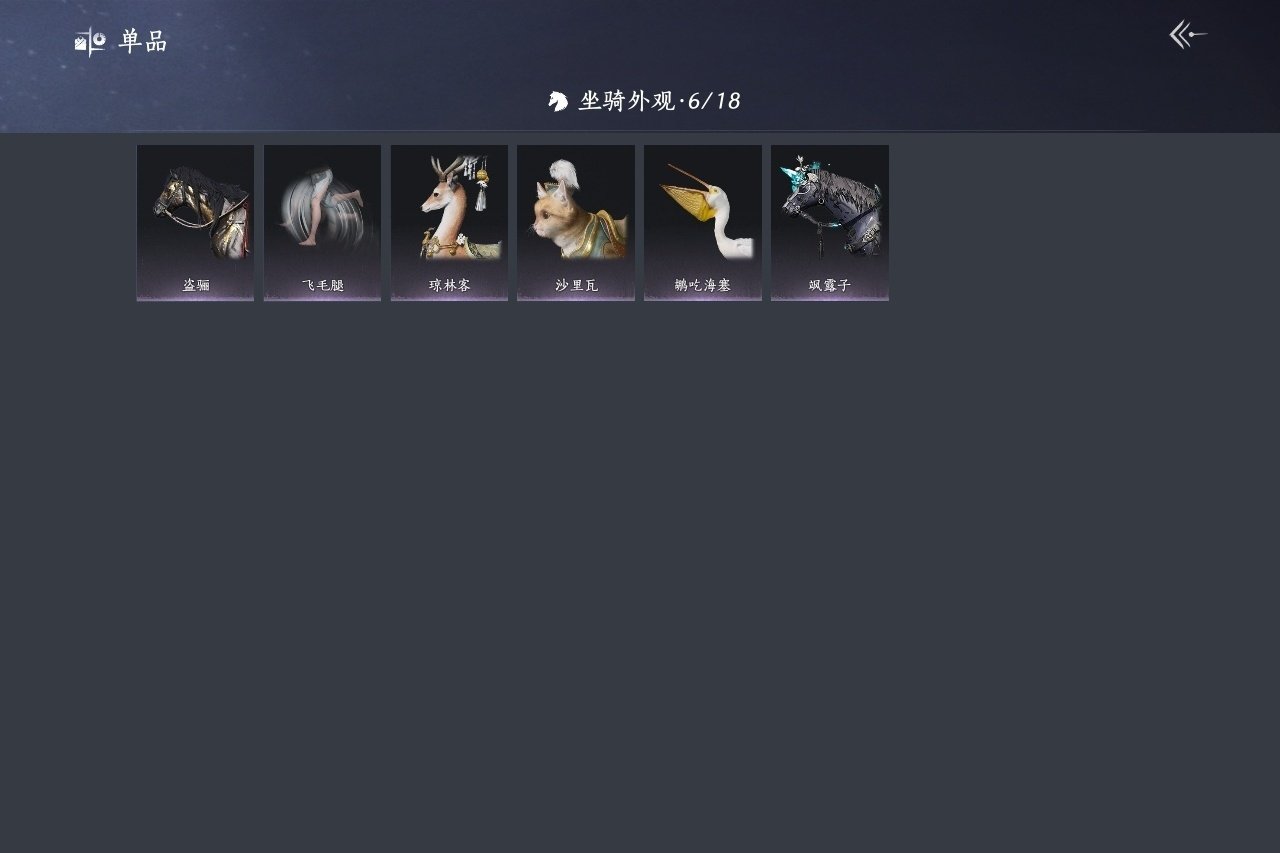Click the 单品 wardrobe icon in header
This screenshot has width=1280, height=853.
[90, 41]
